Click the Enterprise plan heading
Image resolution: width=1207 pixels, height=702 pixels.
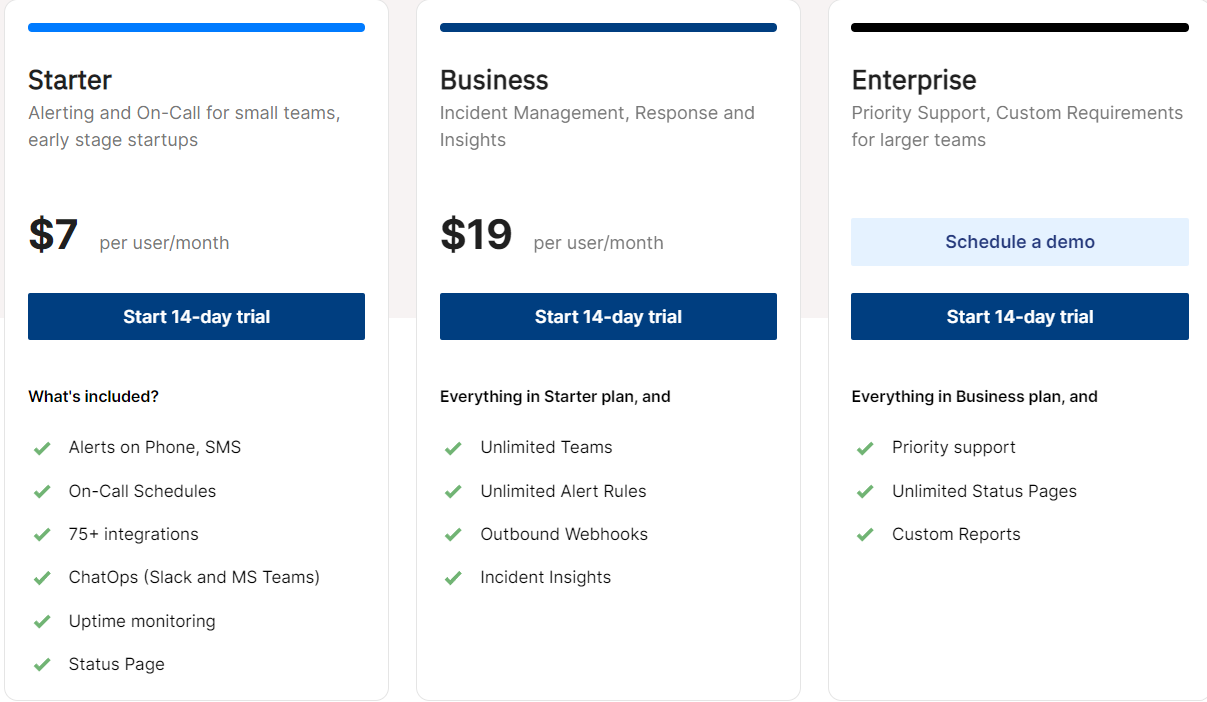913,80
